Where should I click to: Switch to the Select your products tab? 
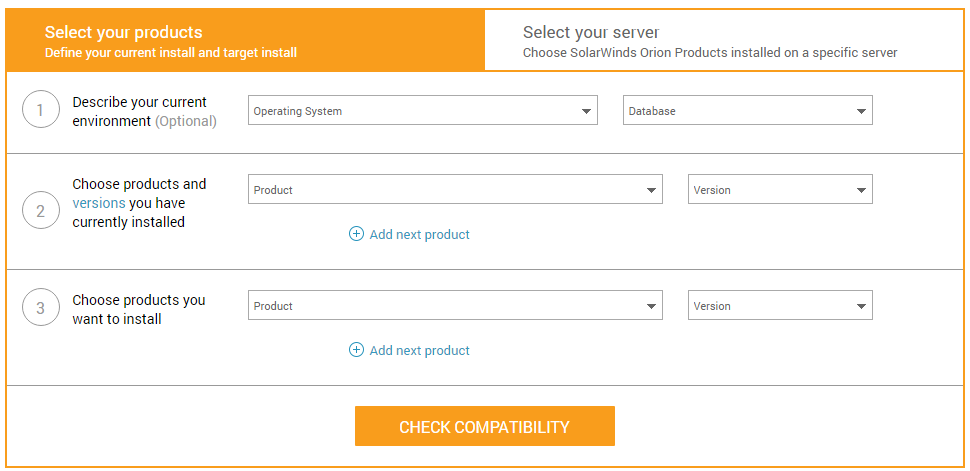245,41
